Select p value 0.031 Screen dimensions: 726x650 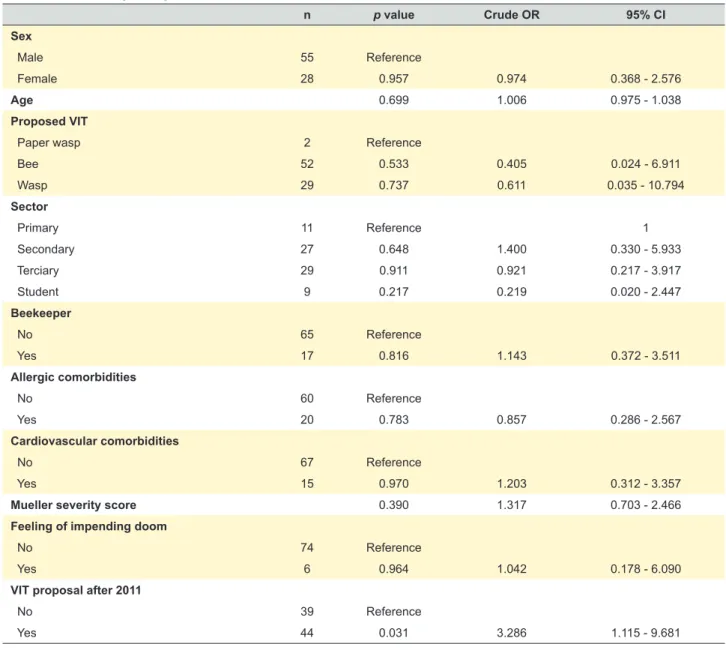[x=394, y=632]
